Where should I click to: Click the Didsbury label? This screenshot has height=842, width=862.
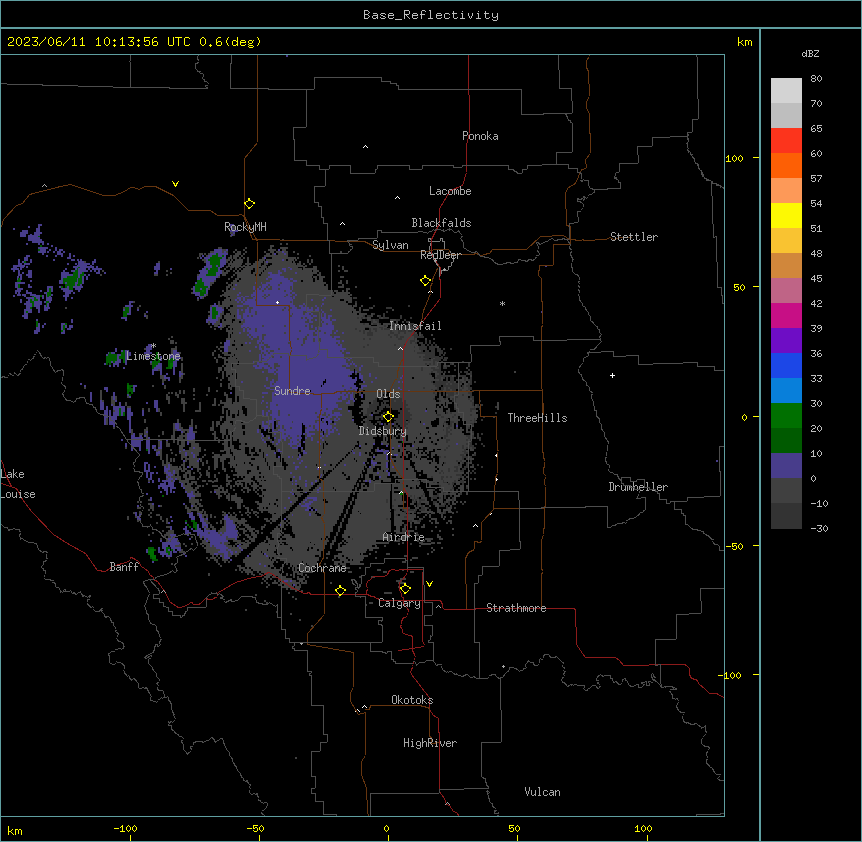click(383, 431)
